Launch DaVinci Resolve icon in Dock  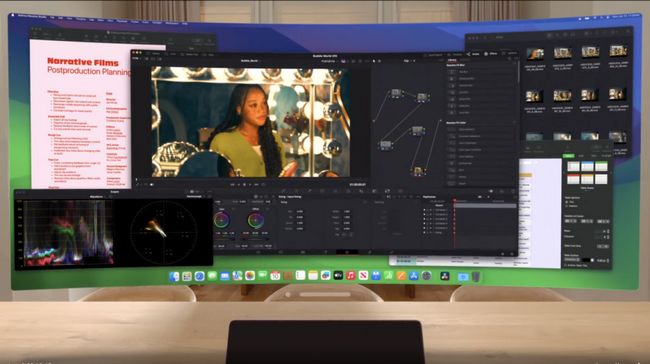445,276
